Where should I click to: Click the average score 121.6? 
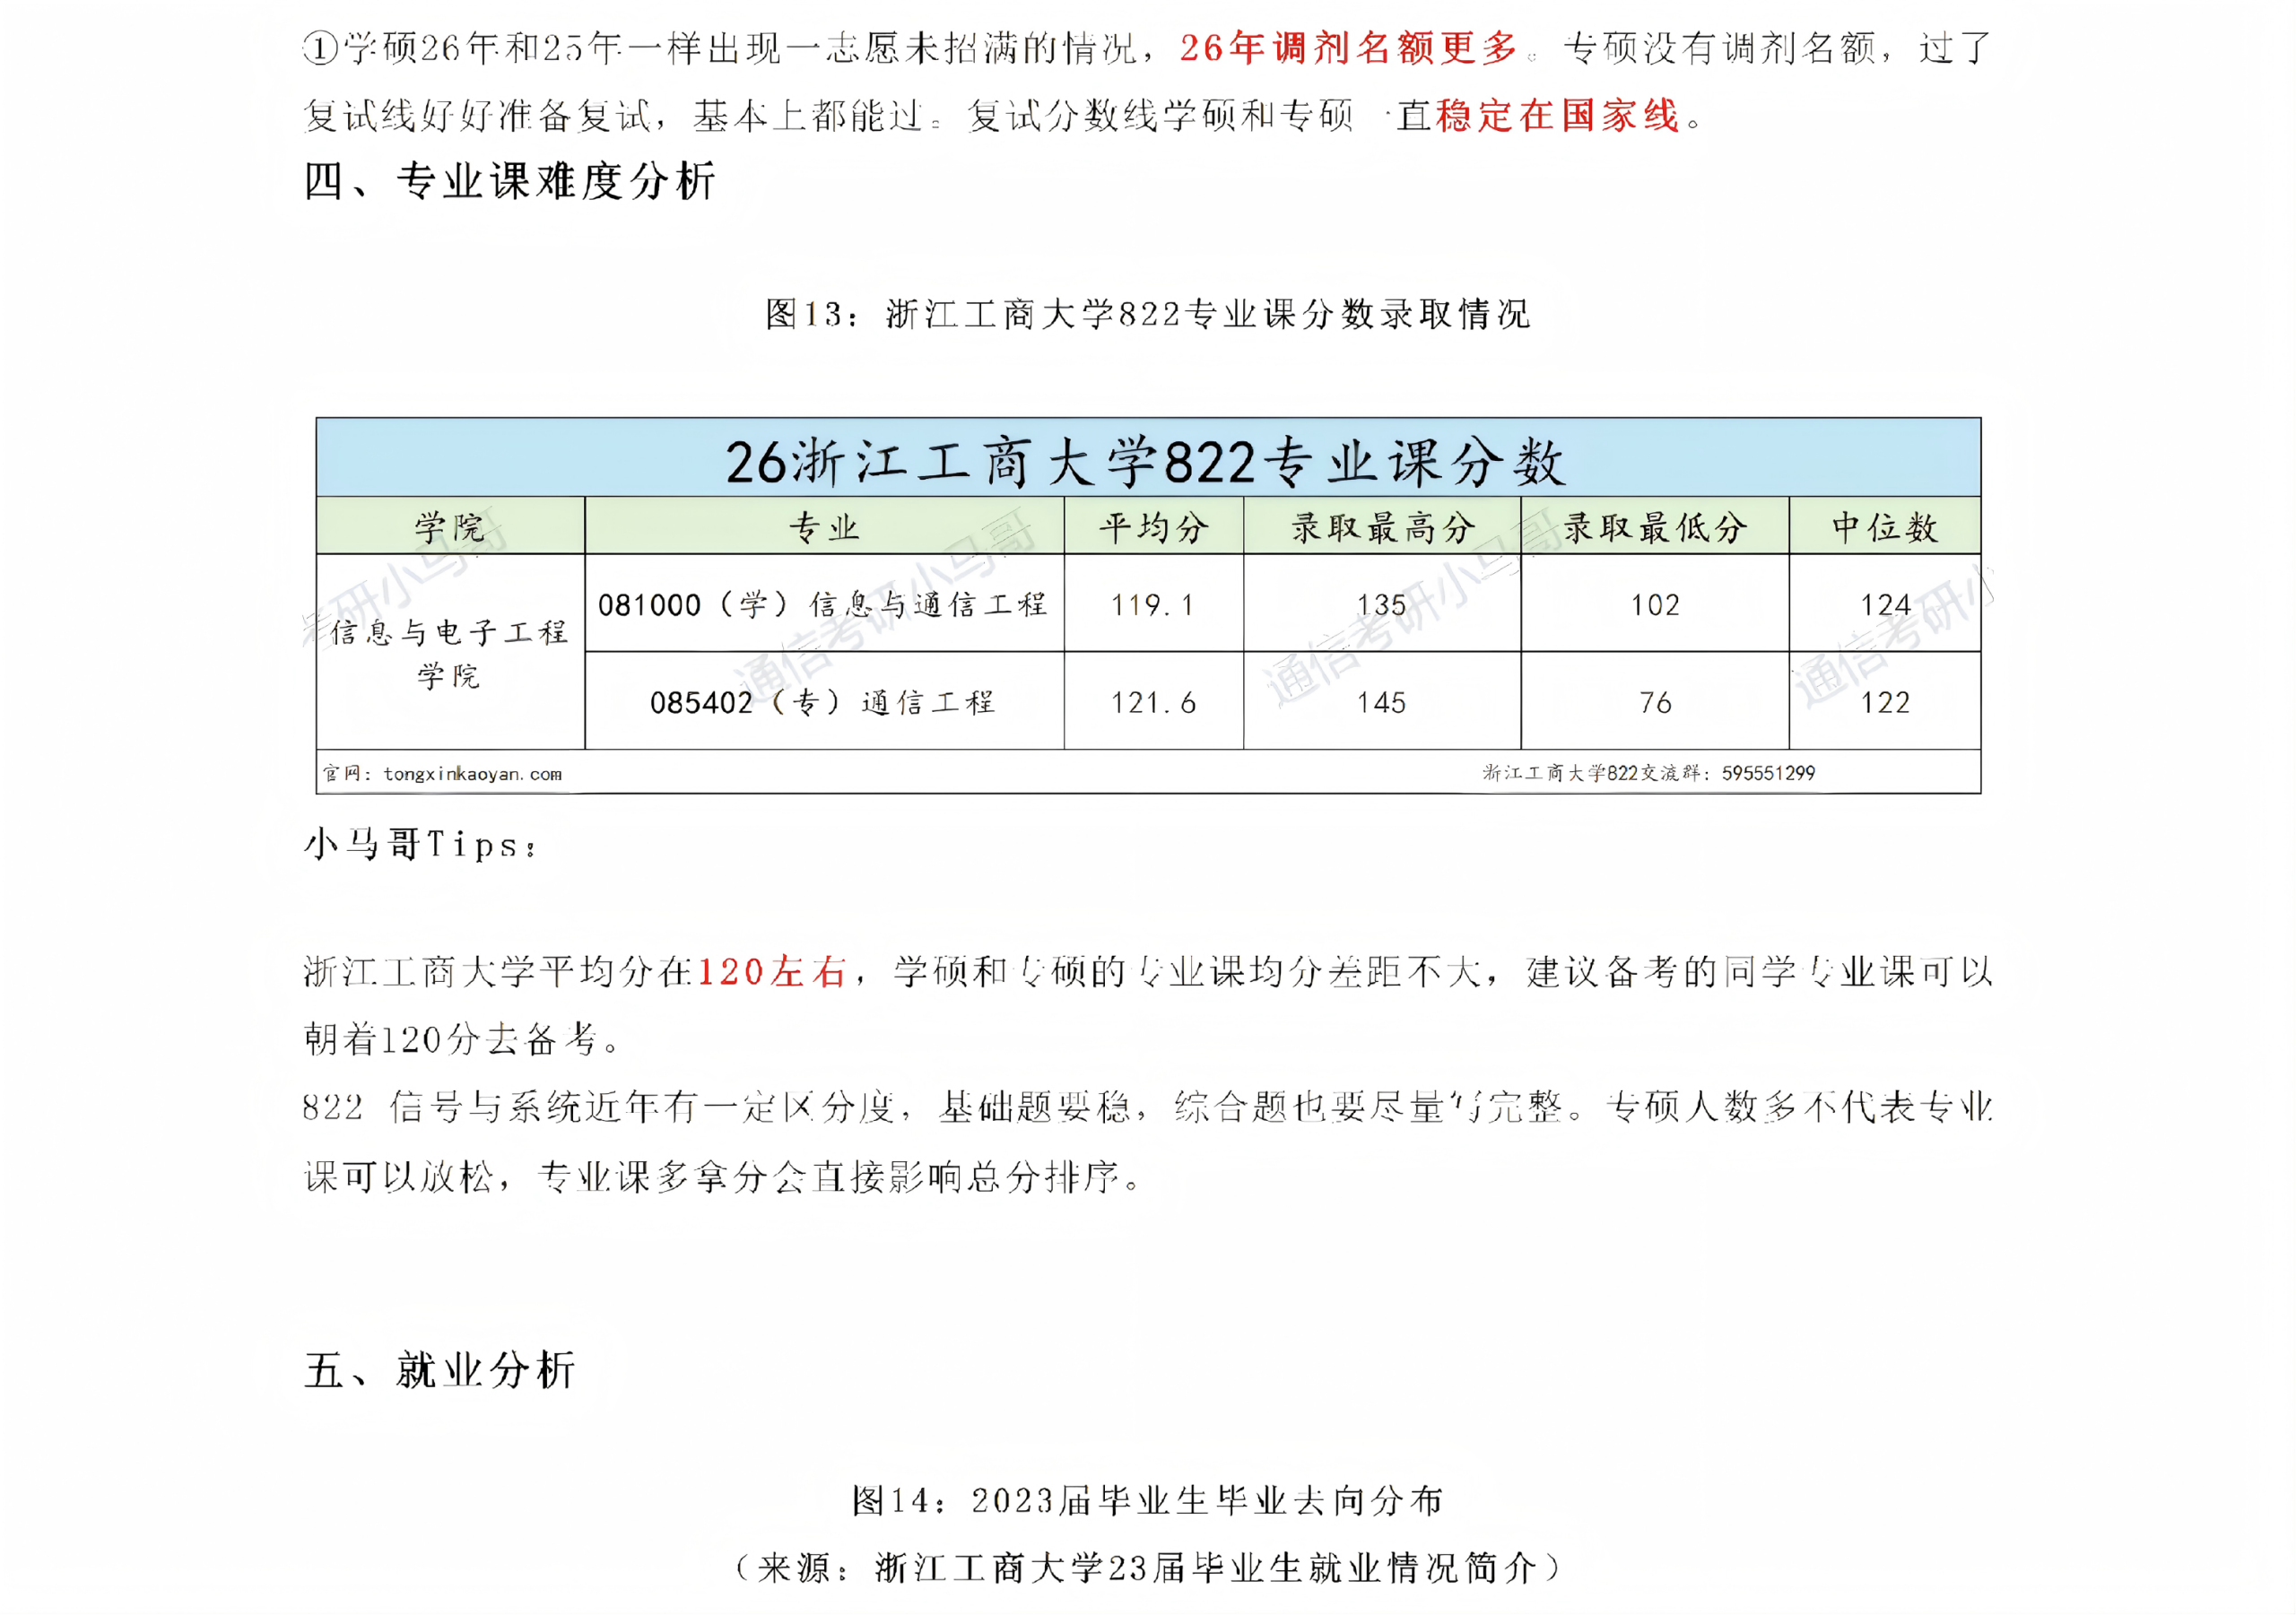[1154, 703]
